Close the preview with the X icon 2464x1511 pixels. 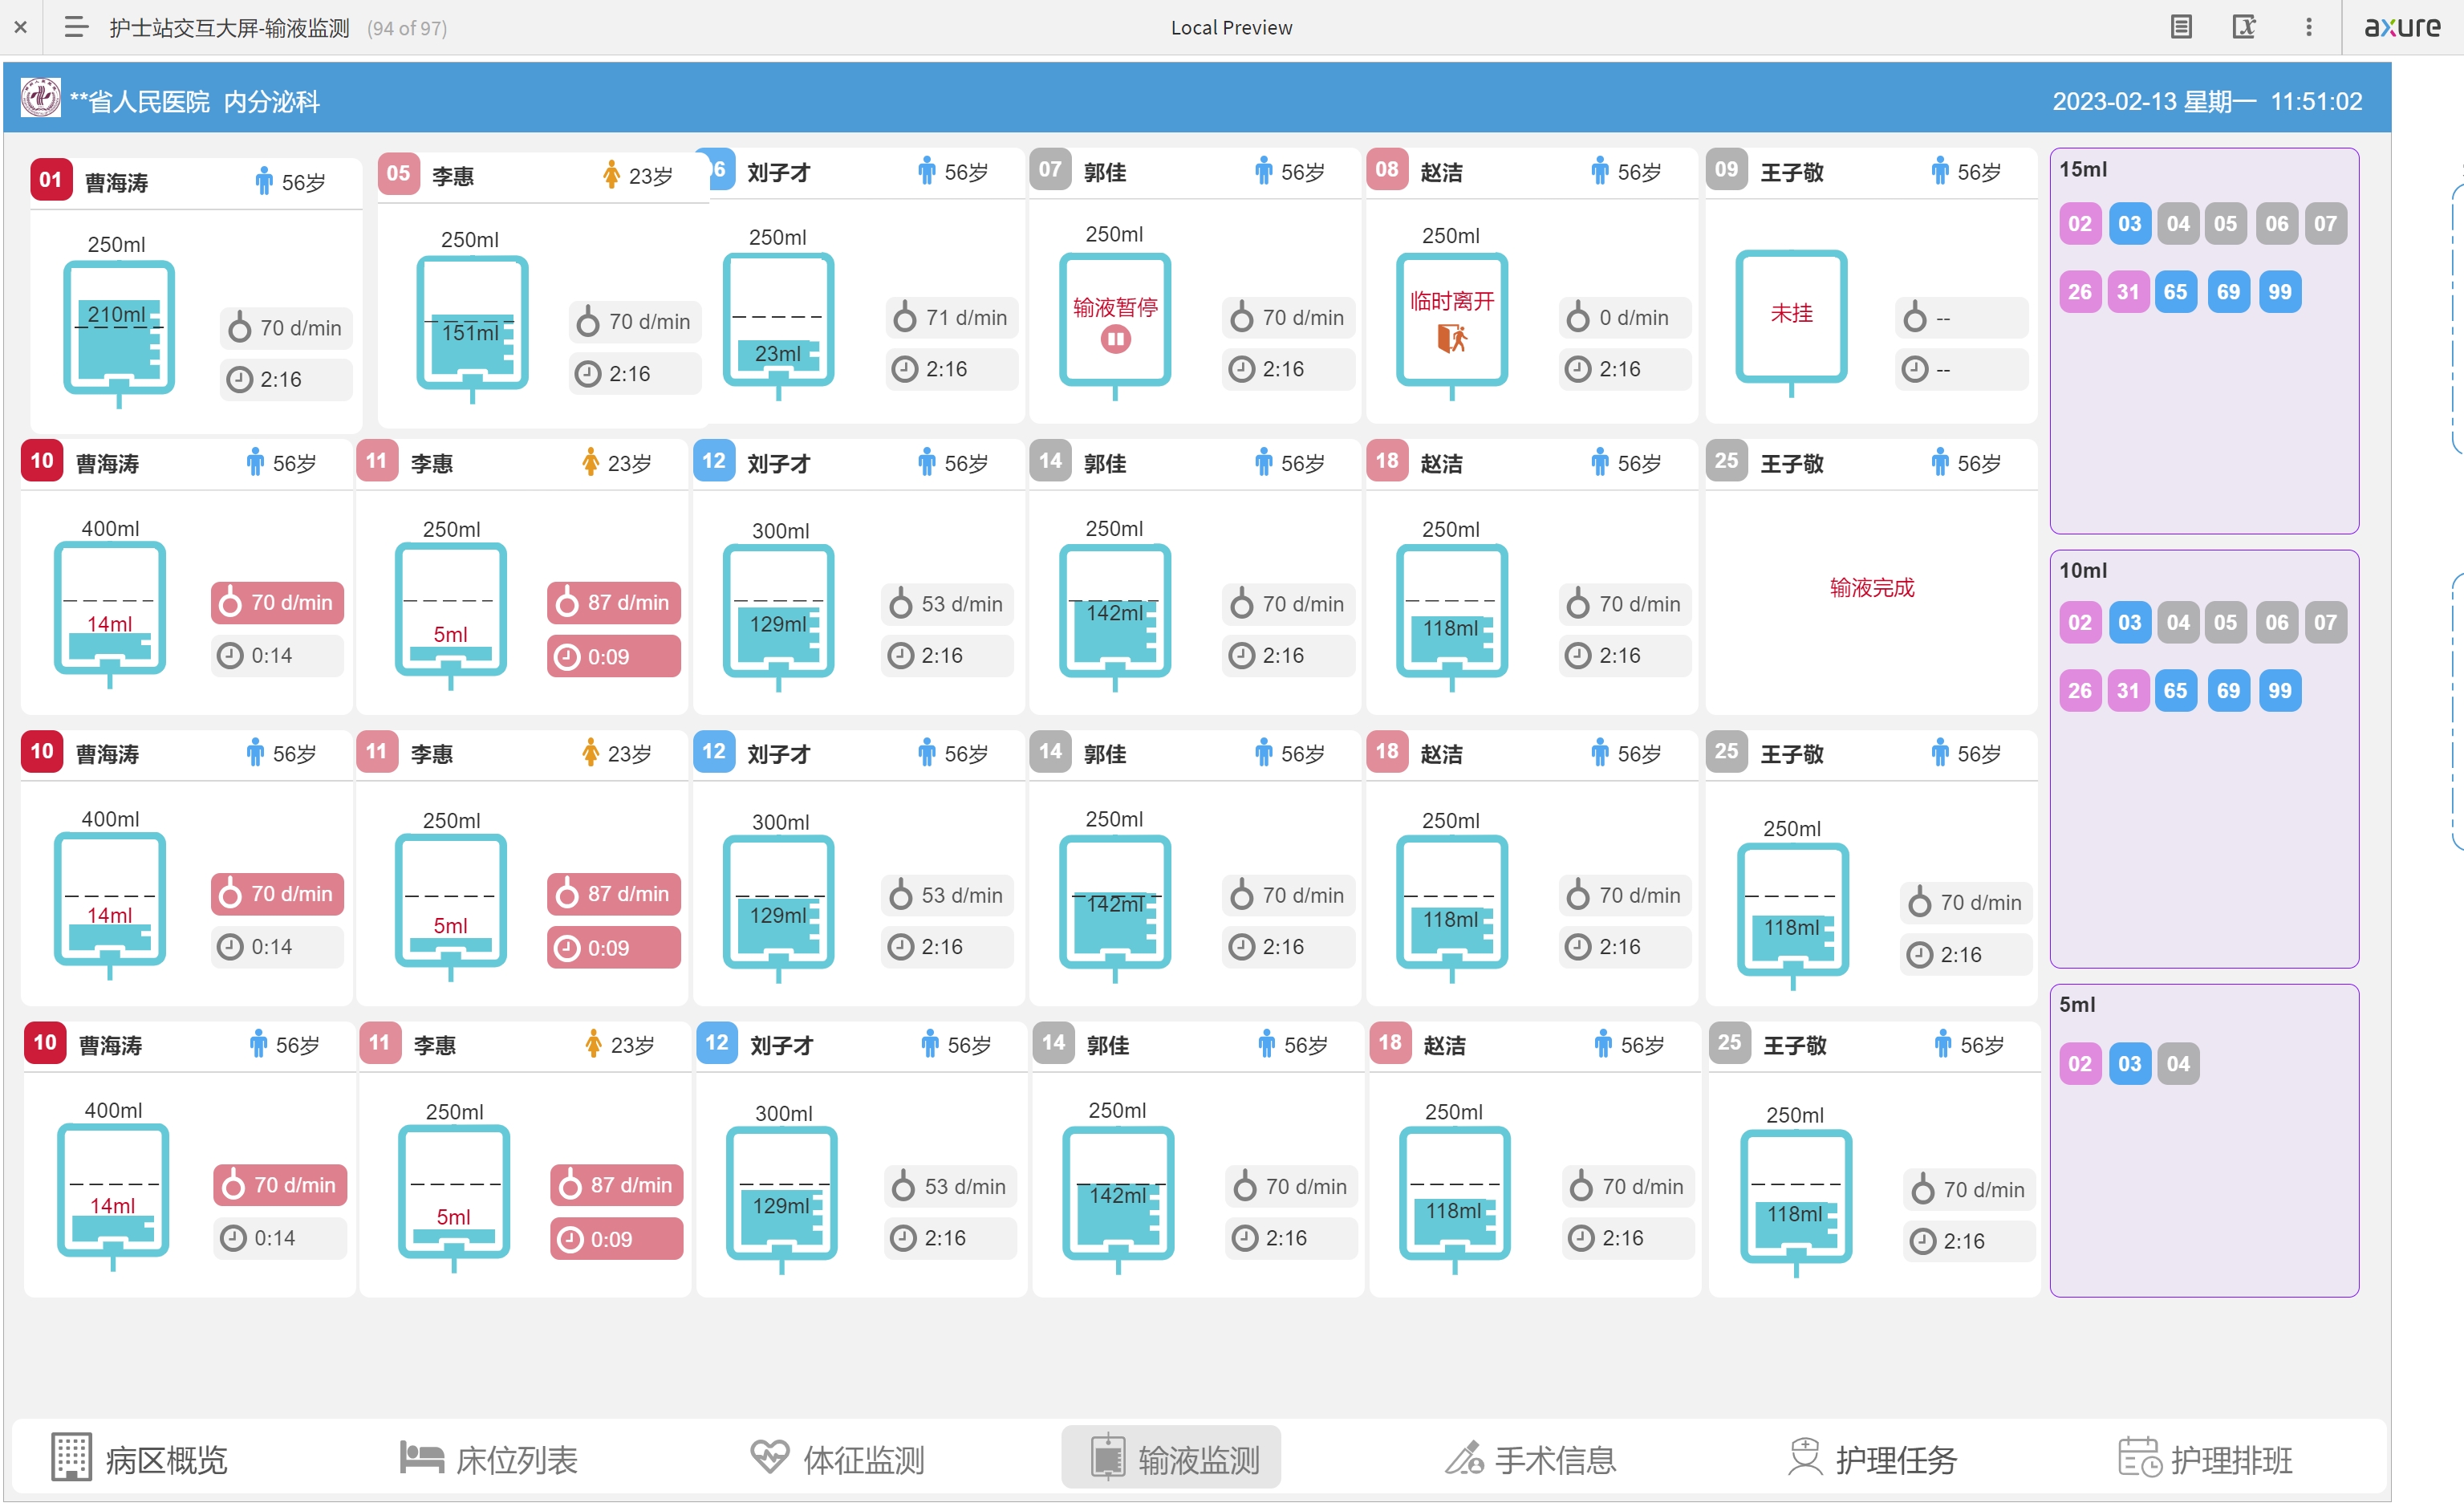(x=20, y=27)
